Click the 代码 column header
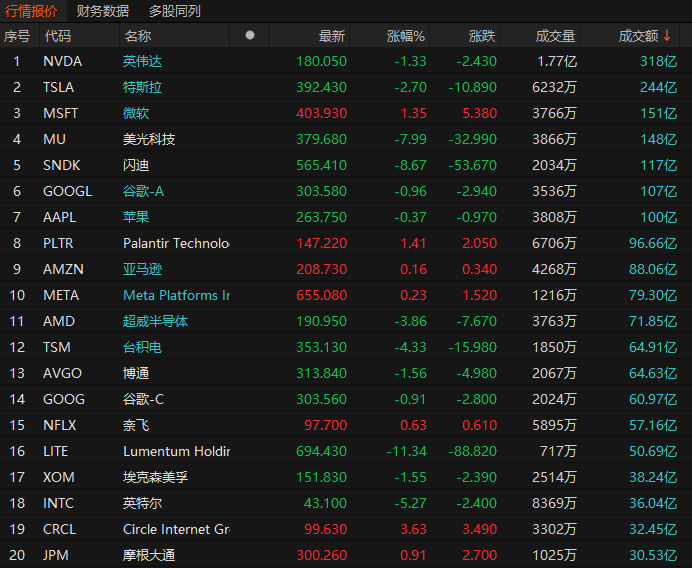The image size is (692, 568). point(57,36)
